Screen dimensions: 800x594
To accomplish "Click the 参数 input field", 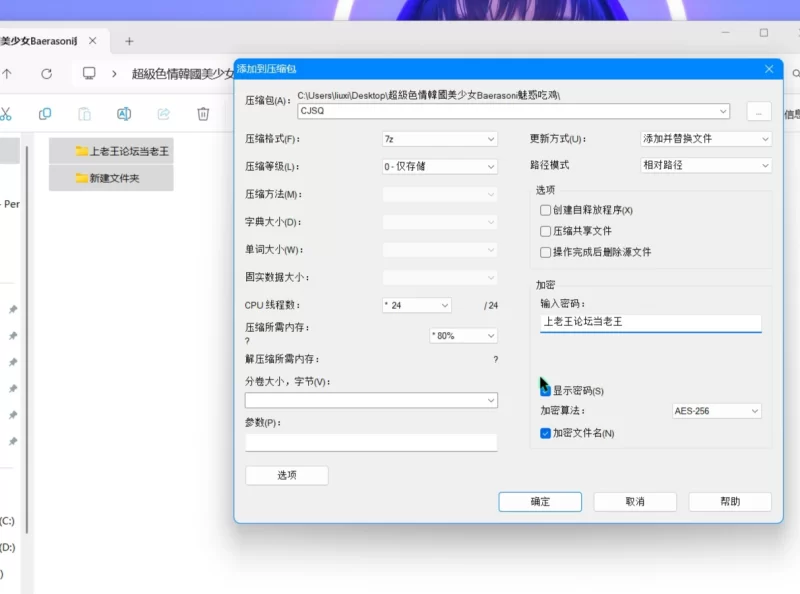I will (371, 442).
